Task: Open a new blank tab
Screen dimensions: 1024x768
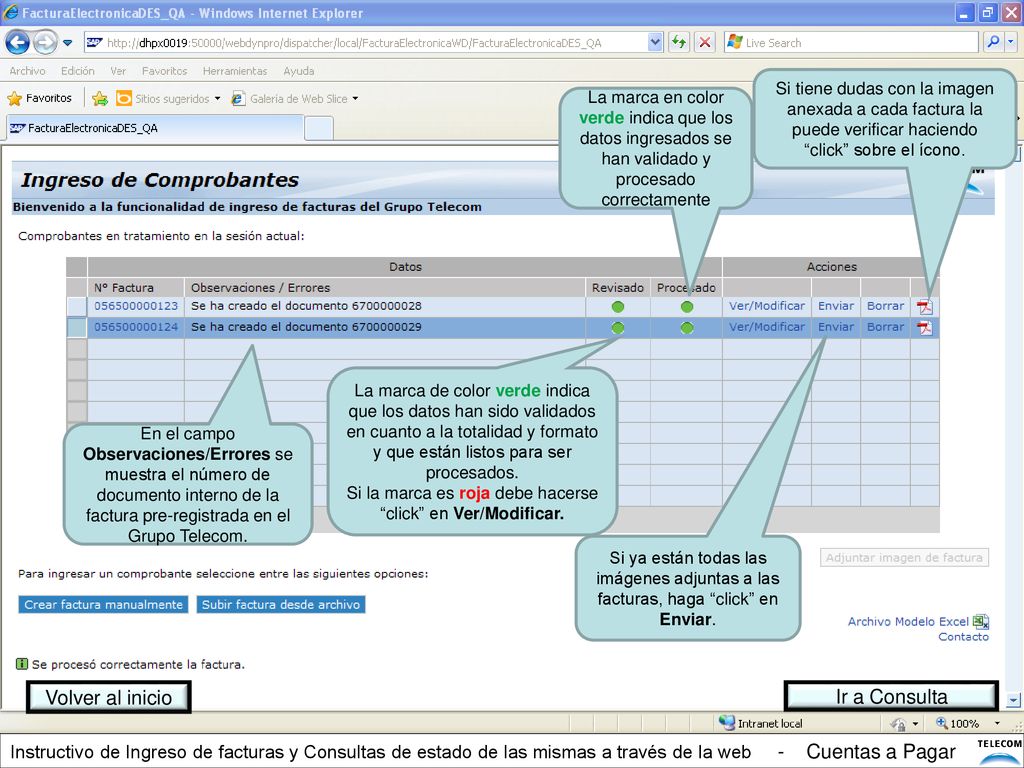Action: [x=319, y=128]
